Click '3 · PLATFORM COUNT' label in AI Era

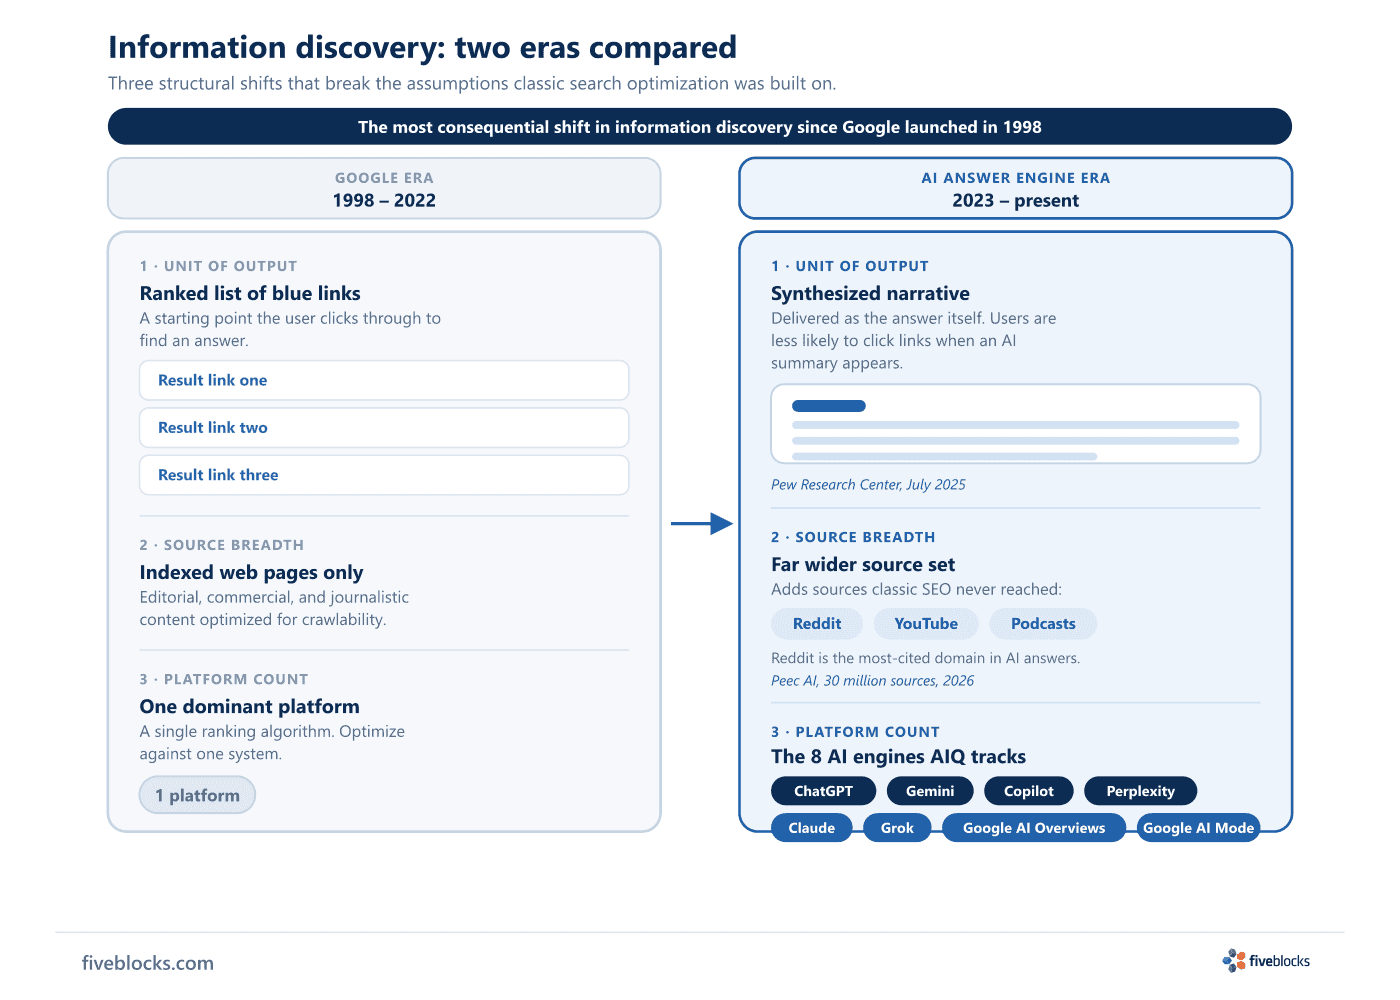[855, 732]
